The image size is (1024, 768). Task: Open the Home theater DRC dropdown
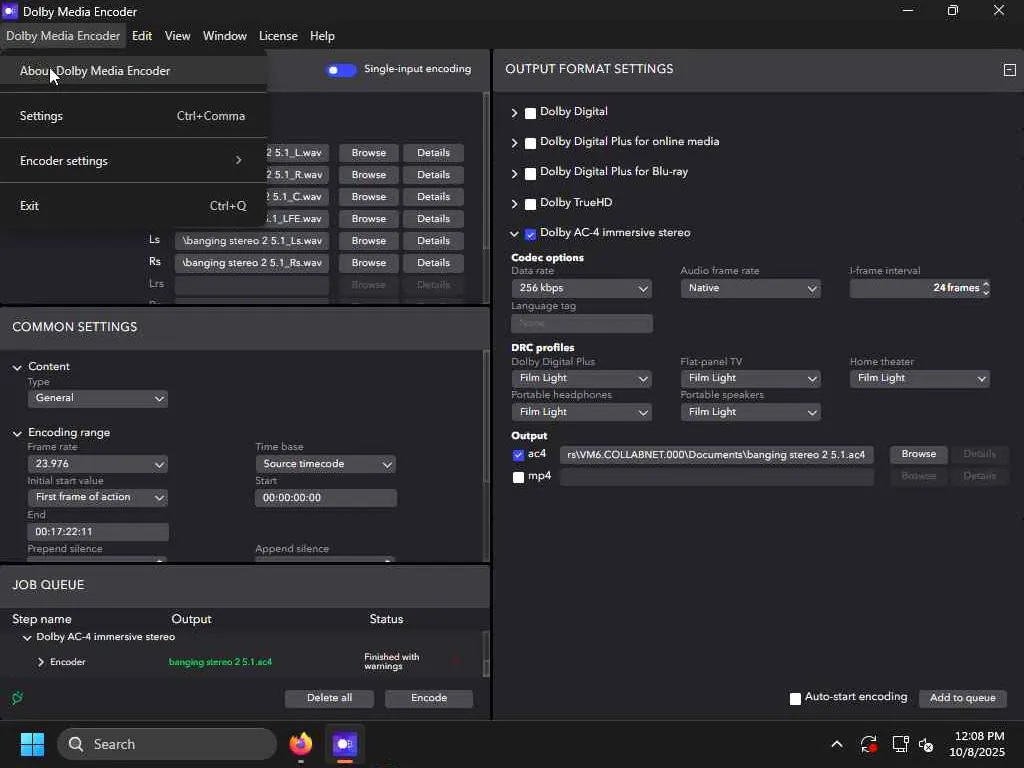(x=920, y=378)
